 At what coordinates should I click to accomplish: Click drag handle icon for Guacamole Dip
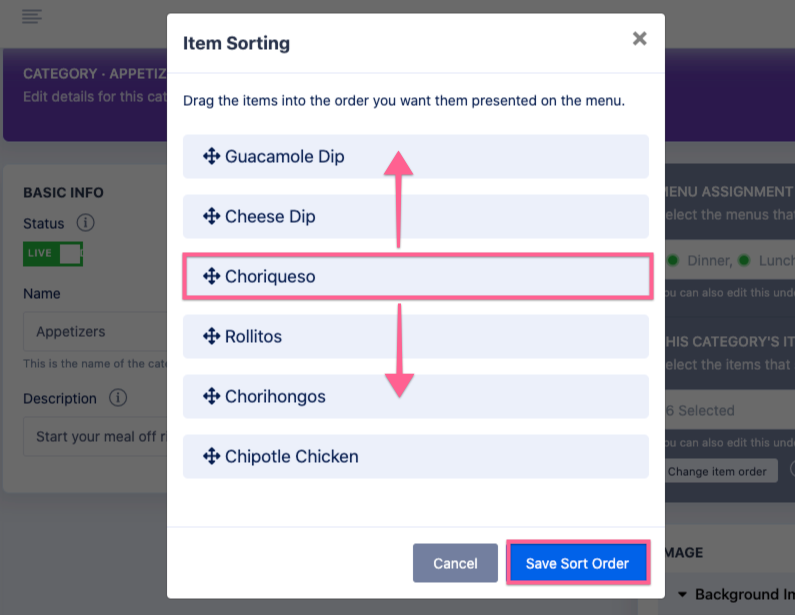click(211, 157)
